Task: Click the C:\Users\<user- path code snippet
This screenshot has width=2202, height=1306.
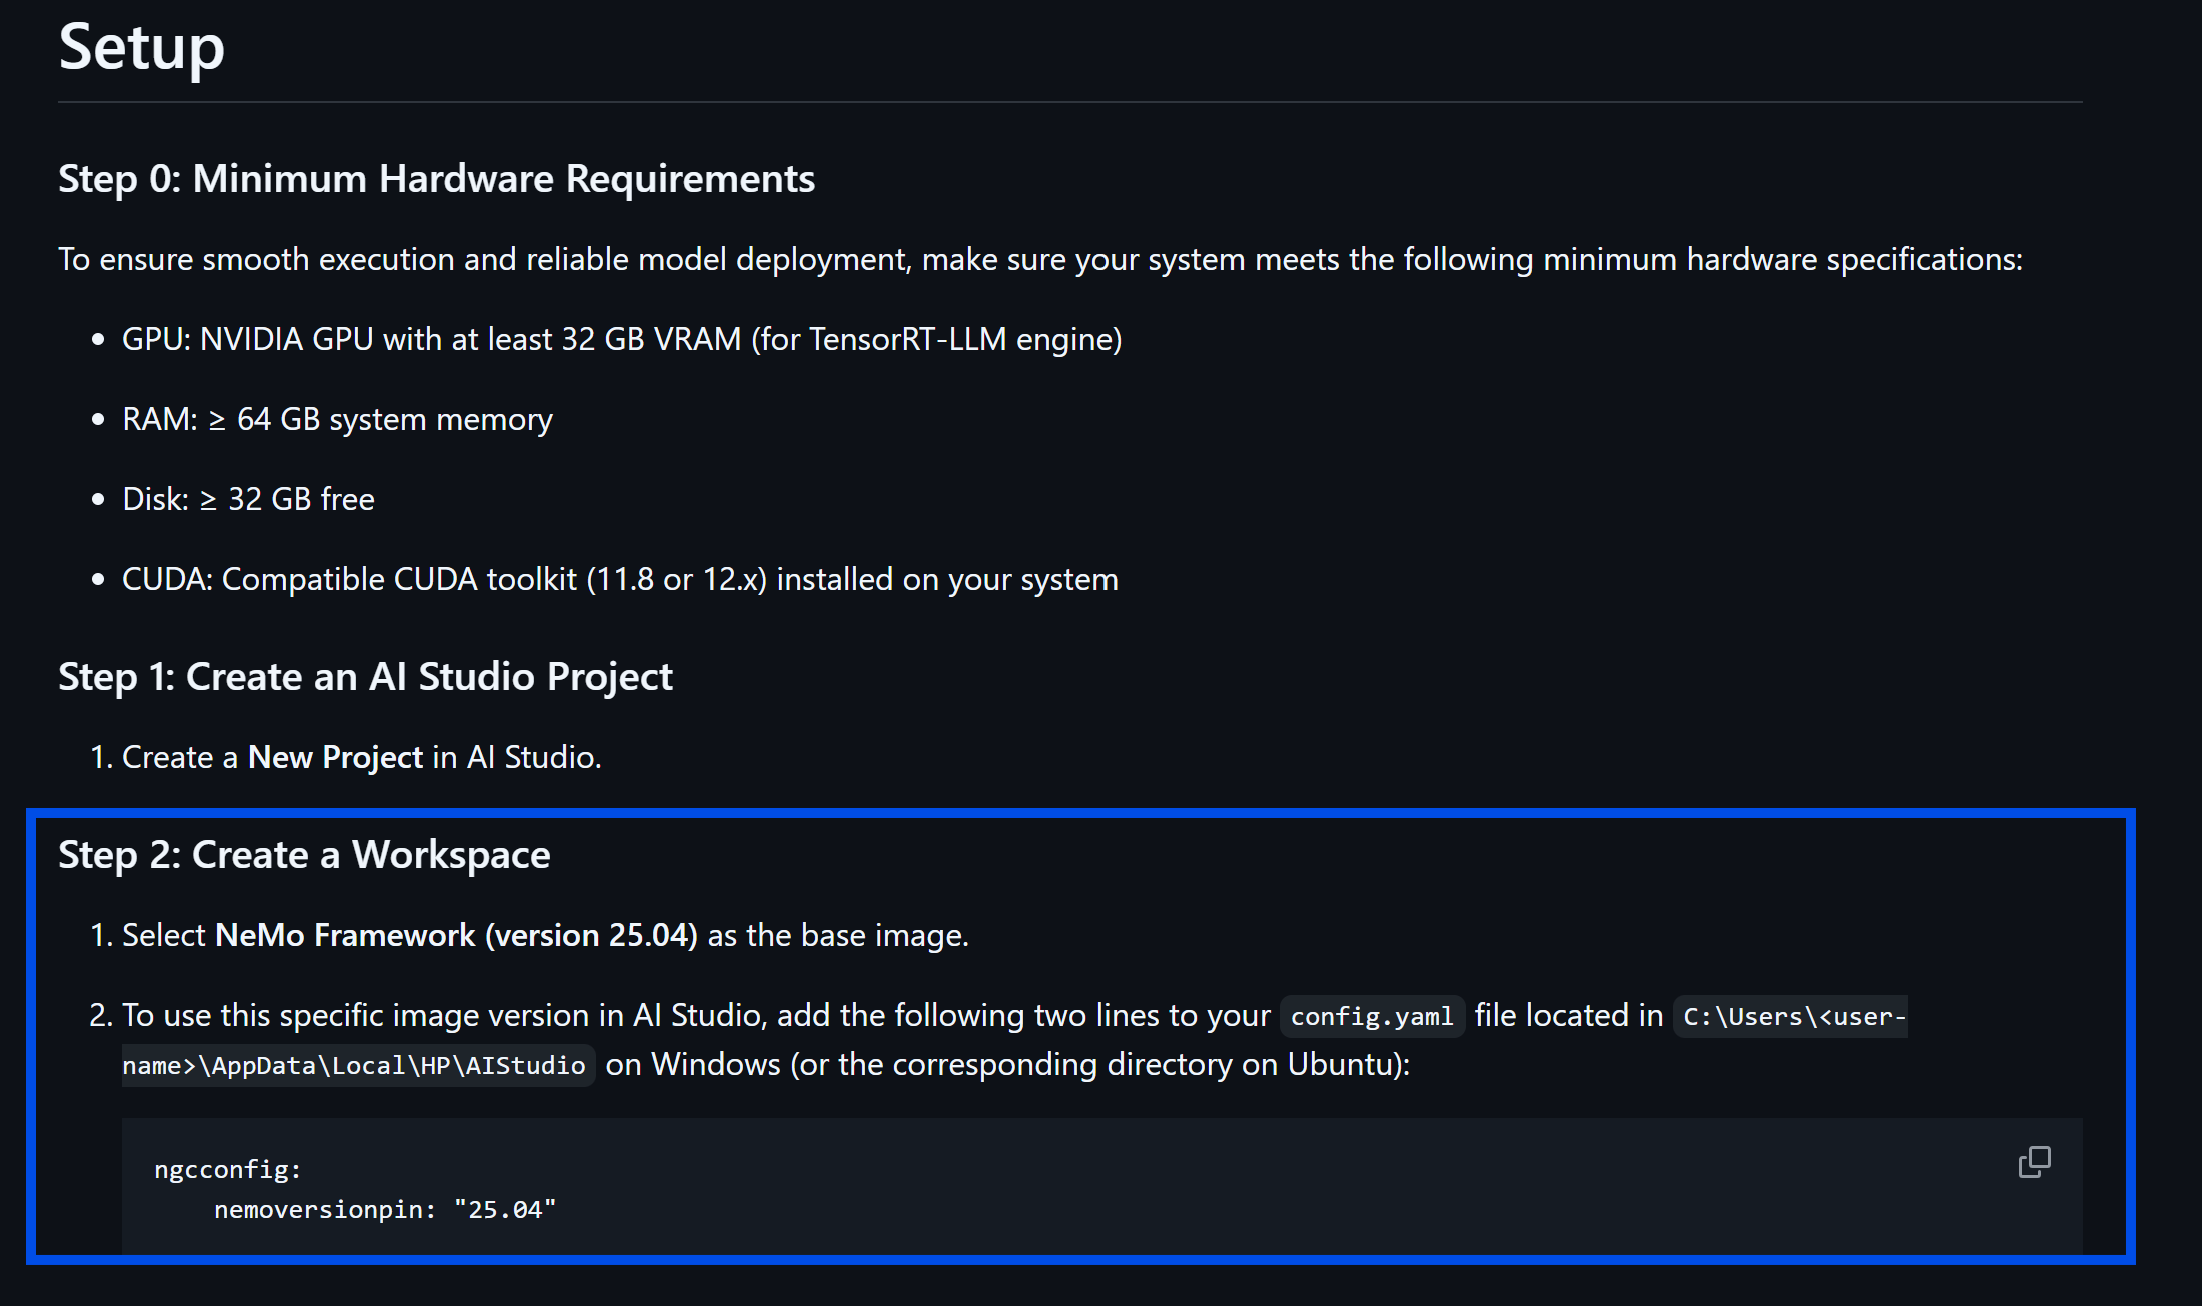Action: [1794, 1016]
